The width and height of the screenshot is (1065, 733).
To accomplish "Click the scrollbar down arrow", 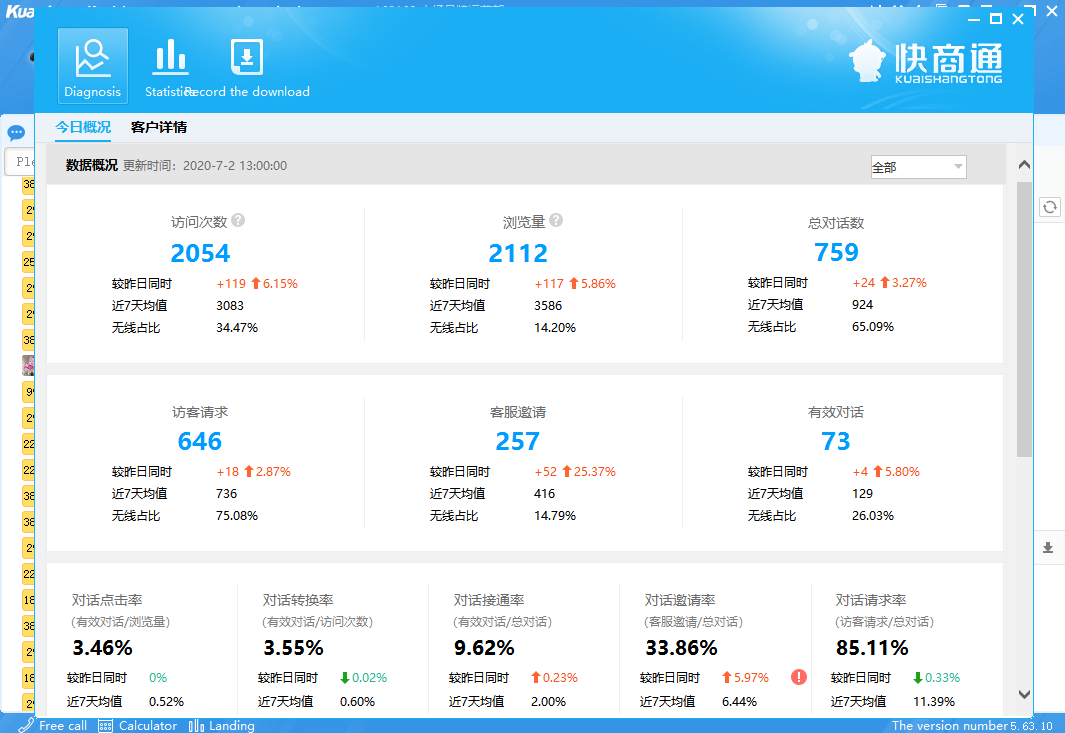I will click(x=1024, y=694).
